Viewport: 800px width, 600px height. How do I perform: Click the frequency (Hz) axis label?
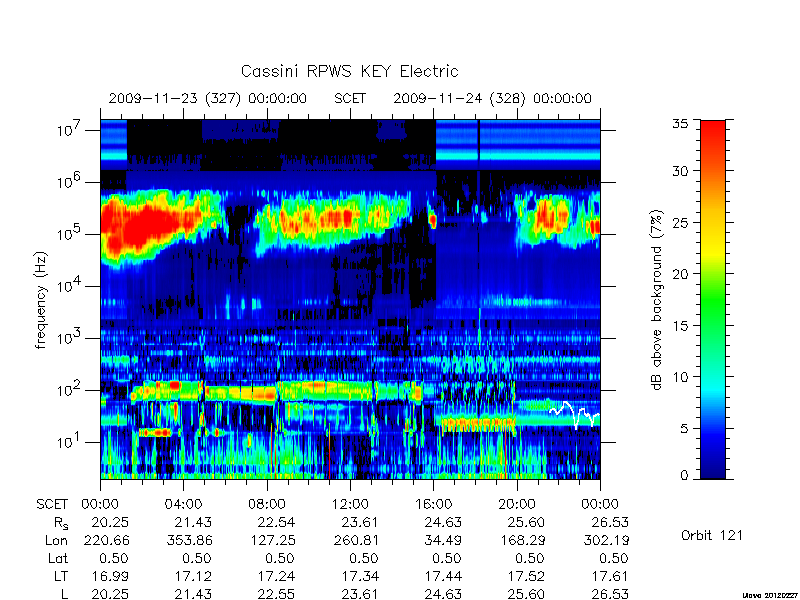[x=42, y=300]
